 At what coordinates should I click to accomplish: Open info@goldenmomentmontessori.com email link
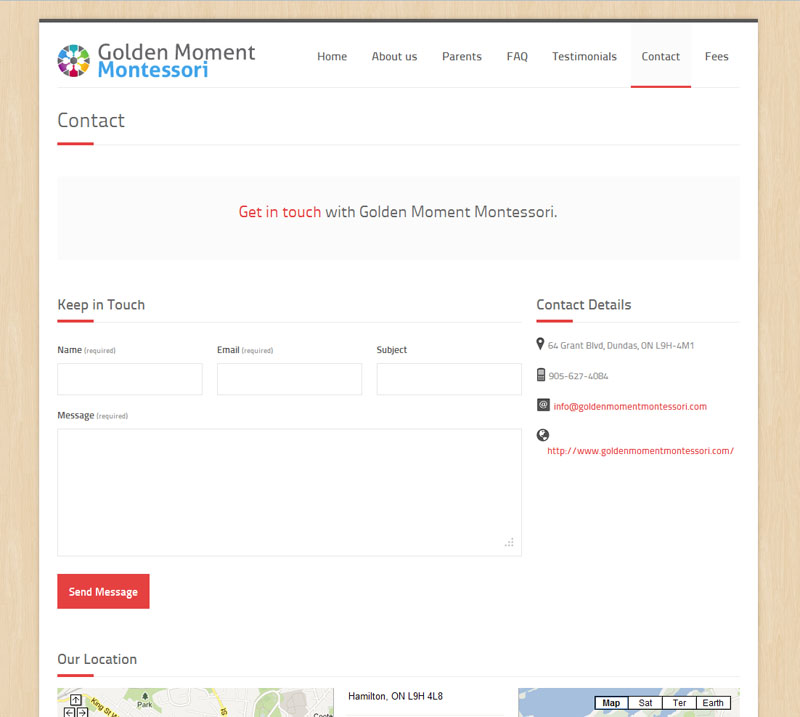[630, 407]
